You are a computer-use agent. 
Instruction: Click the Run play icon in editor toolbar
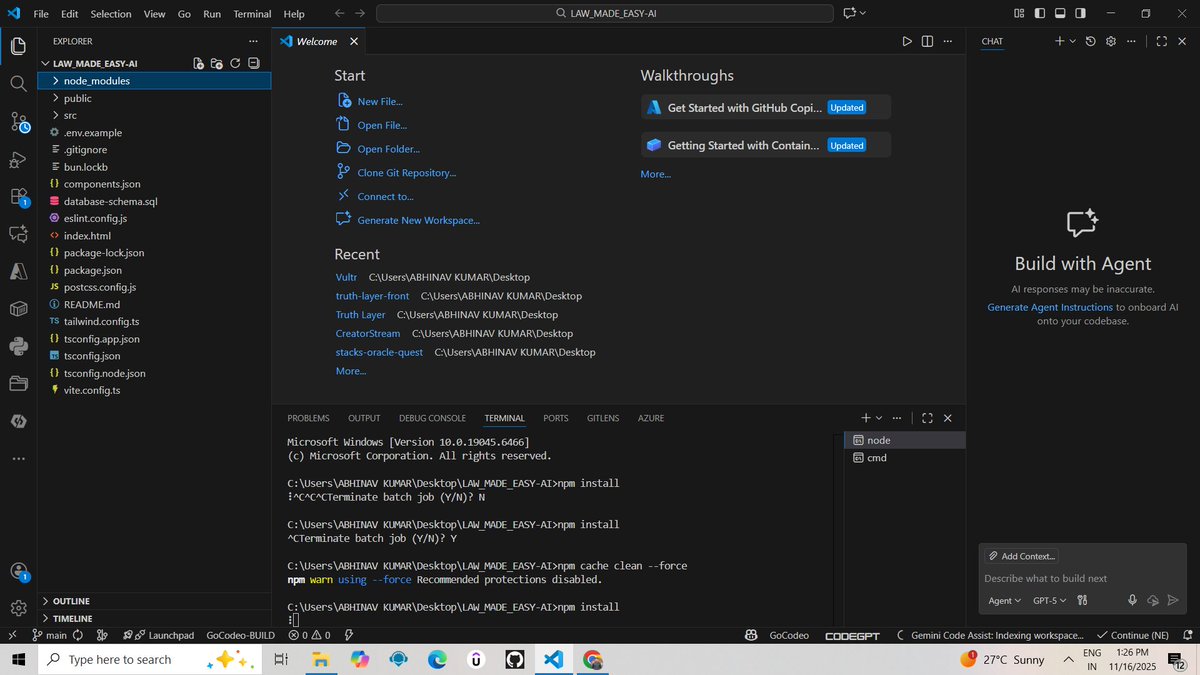[907, 41]
